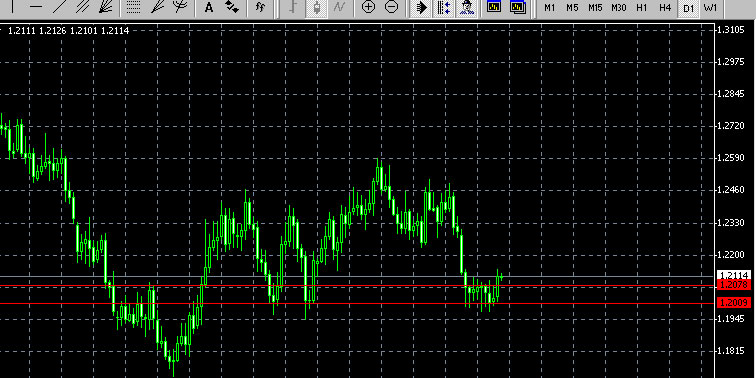Click the ff toolbar icon
Image resolution: width=756 pixels, height=378 pixels.
(x=260, y=7)
